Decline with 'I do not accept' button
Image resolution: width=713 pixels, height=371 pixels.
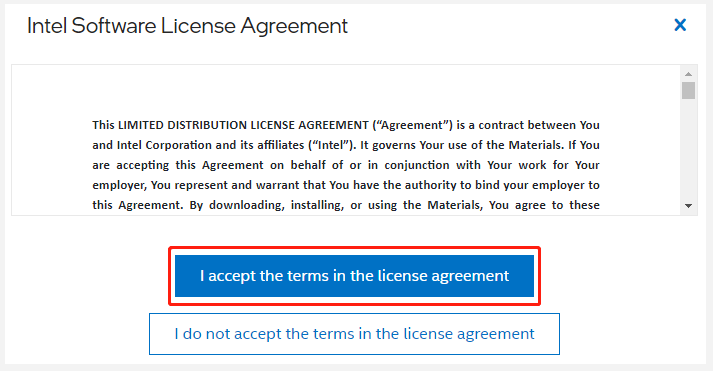point(354,334)
